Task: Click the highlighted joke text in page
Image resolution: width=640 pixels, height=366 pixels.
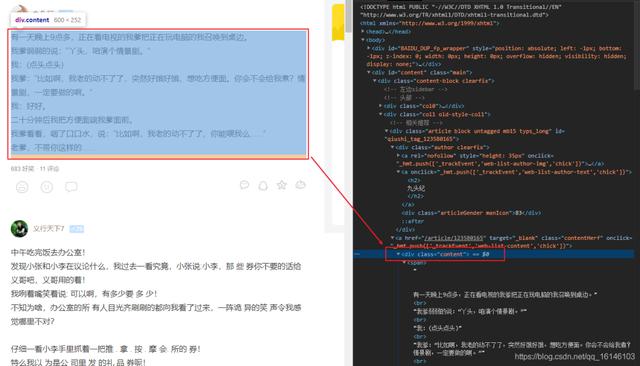Action: coord(158,92)
